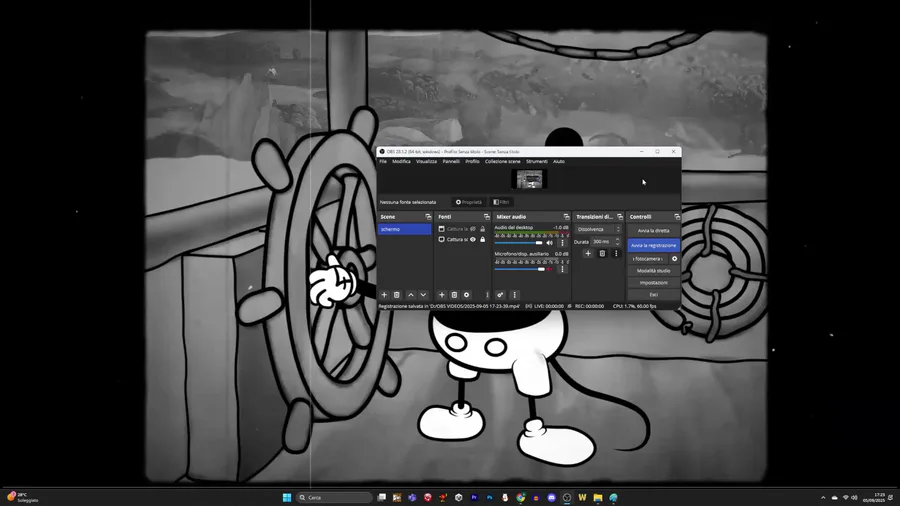Click the Esci button
Screen dimensions: 900x506
pyautogui.click(x=653, y=295)
